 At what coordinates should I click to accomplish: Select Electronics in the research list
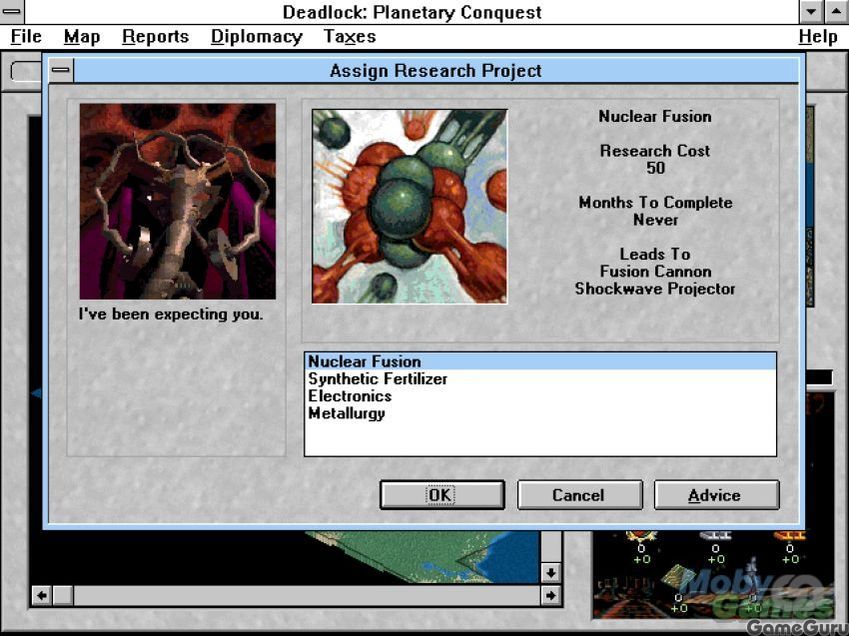[540, 396]
